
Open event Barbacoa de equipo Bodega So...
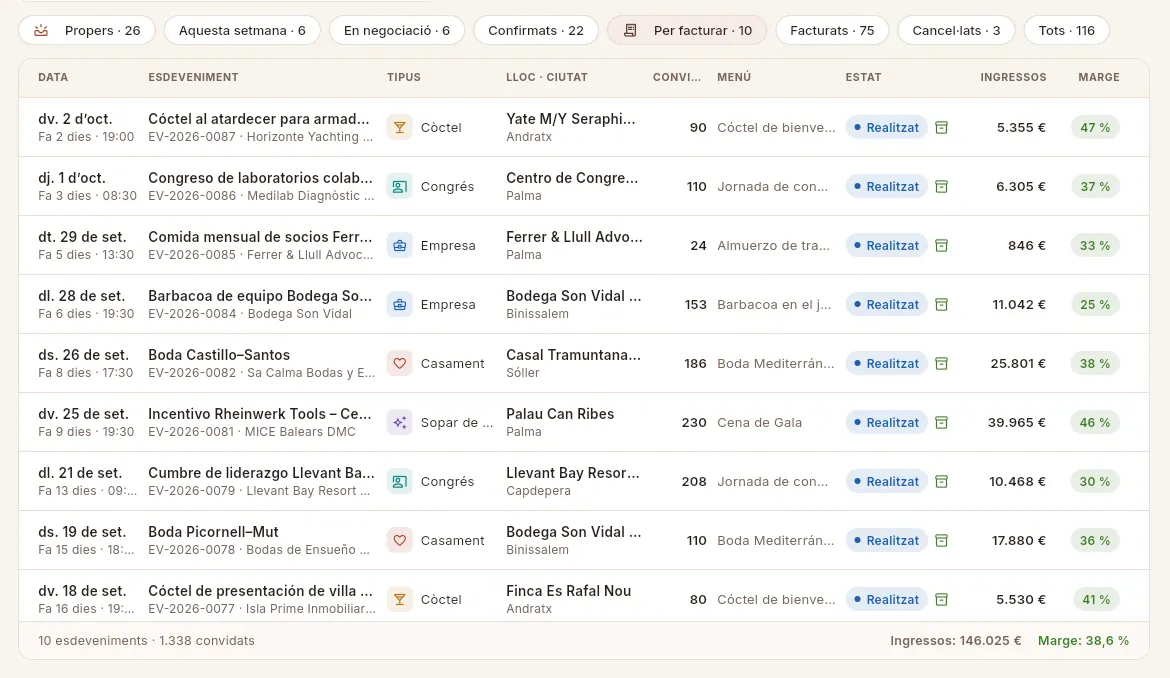click(x=260, y=295)
